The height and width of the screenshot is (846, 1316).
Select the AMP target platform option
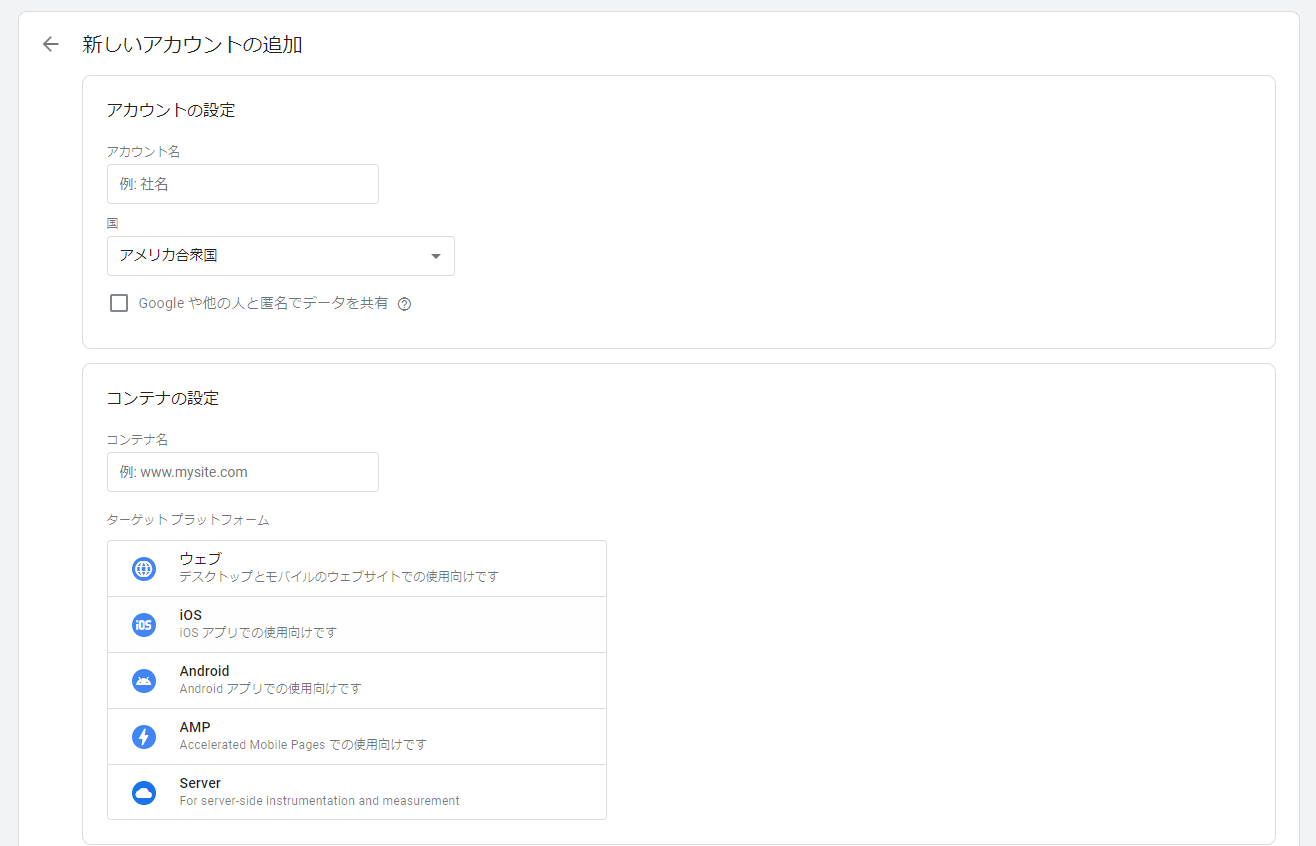pos(357,737)
